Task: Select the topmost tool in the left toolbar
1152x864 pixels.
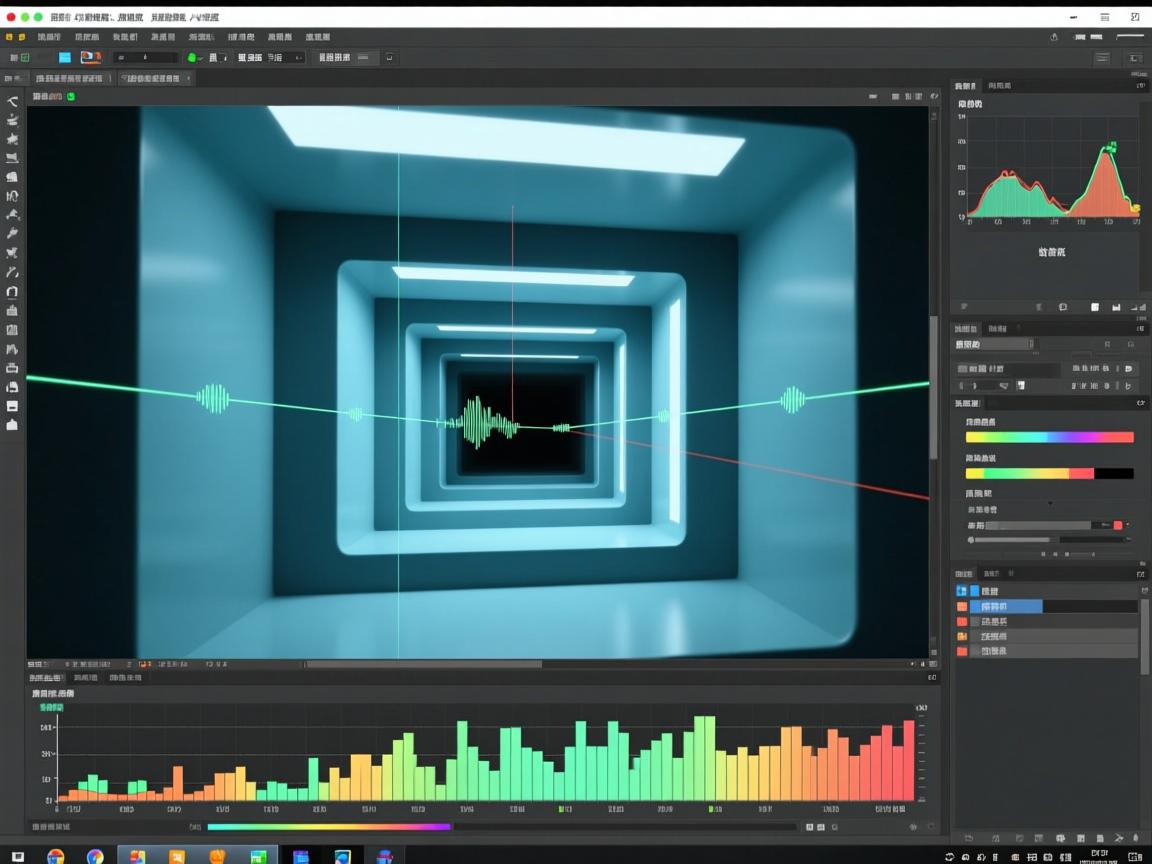Action: tap(13, 101)
